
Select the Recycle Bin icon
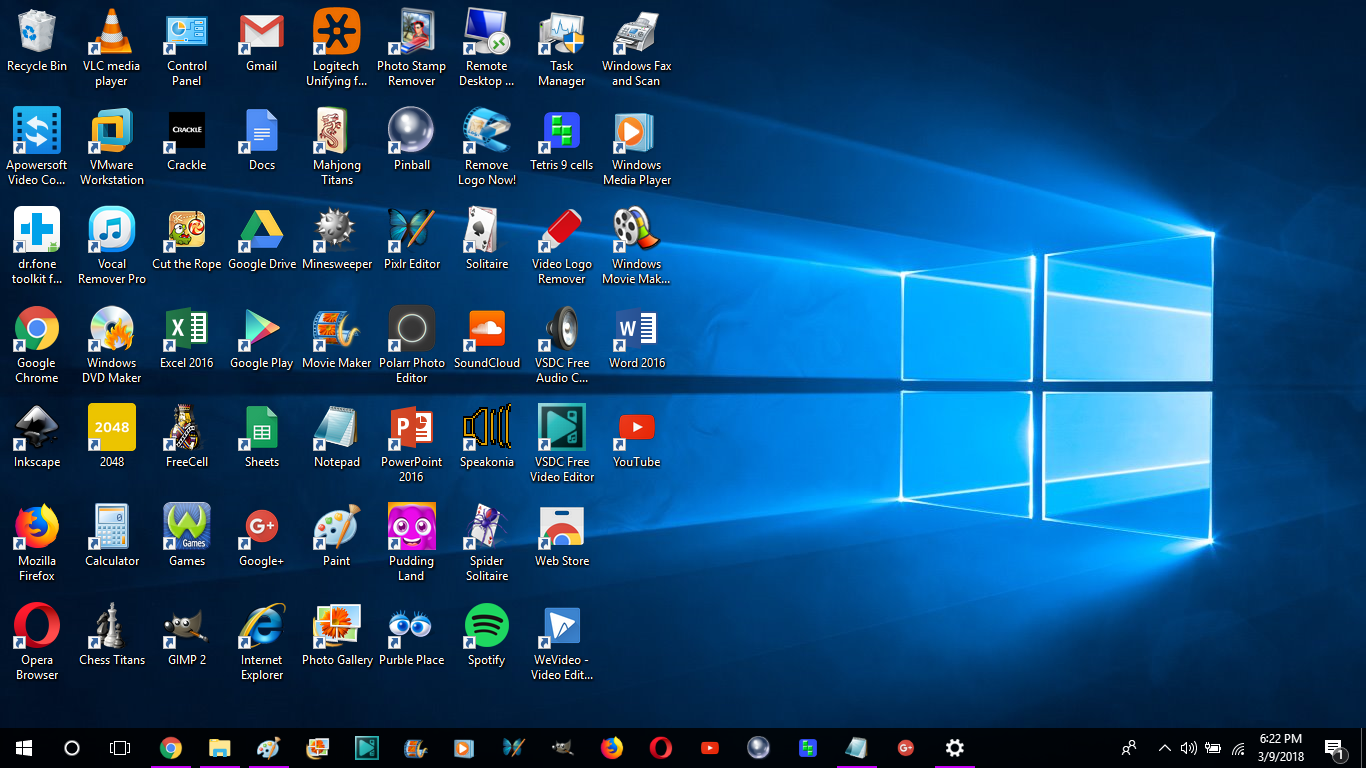37,33
